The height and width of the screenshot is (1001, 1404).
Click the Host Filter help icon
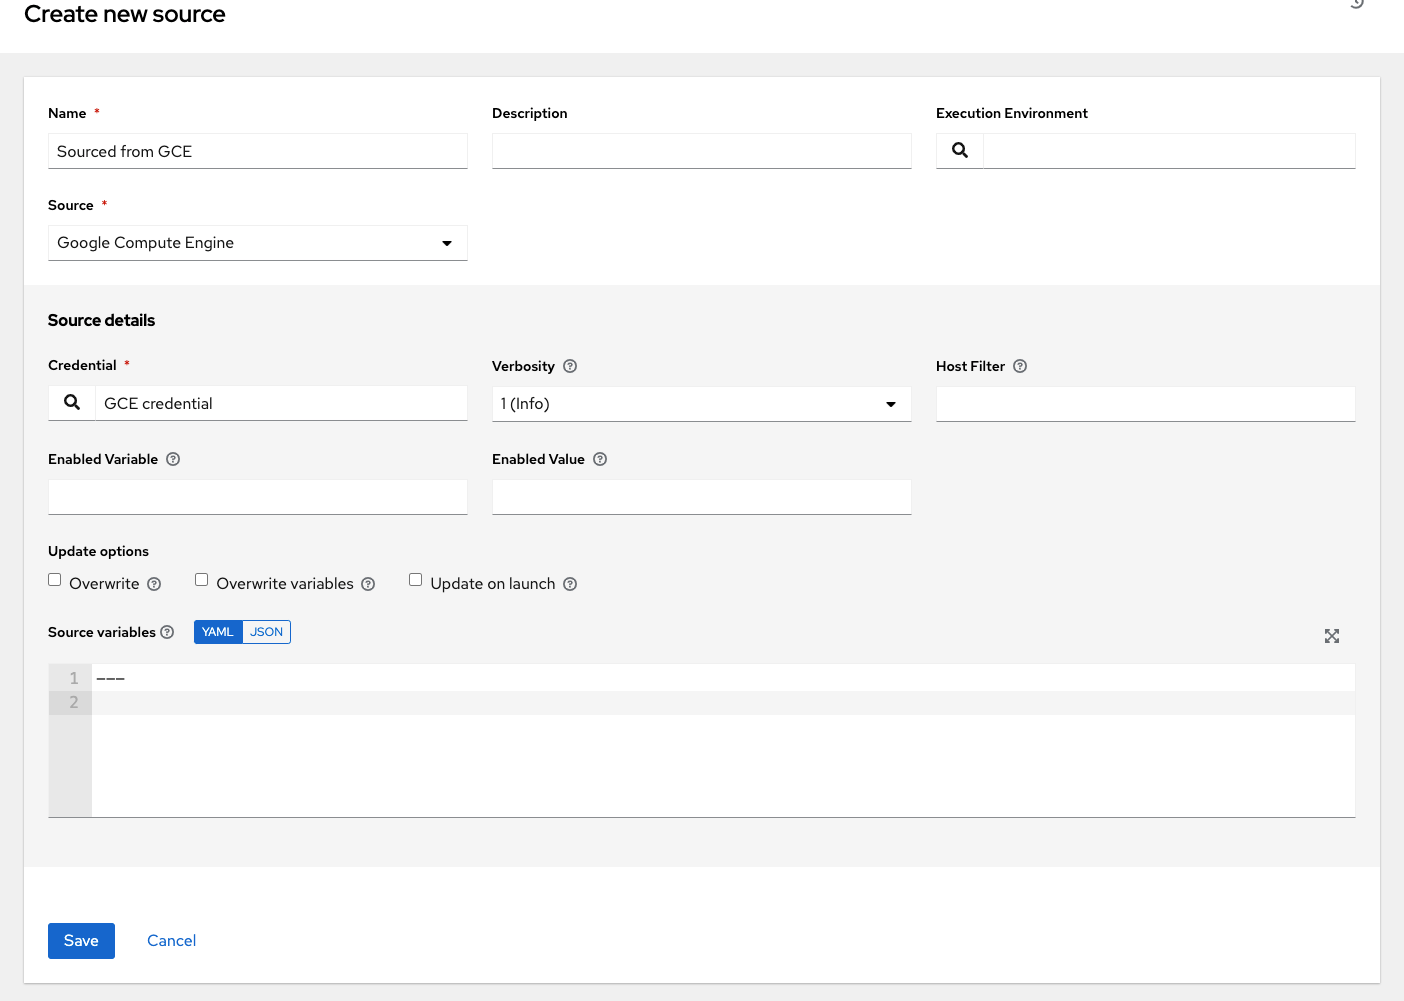(1020, 366)
